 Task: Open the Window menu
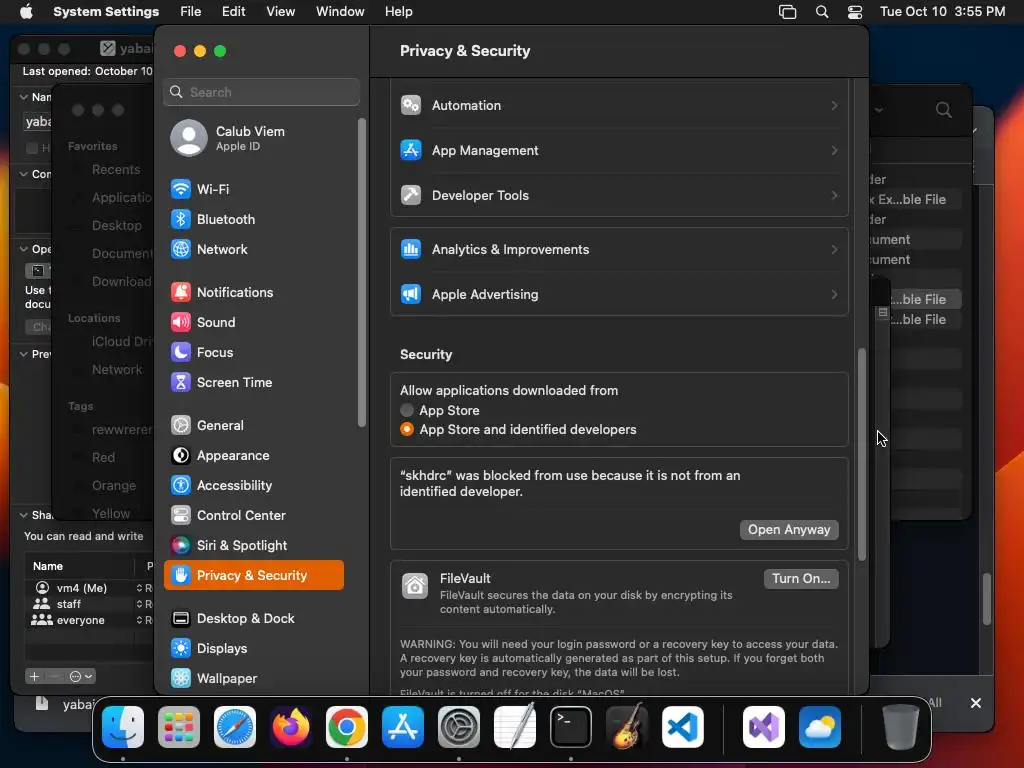point(340,12)
